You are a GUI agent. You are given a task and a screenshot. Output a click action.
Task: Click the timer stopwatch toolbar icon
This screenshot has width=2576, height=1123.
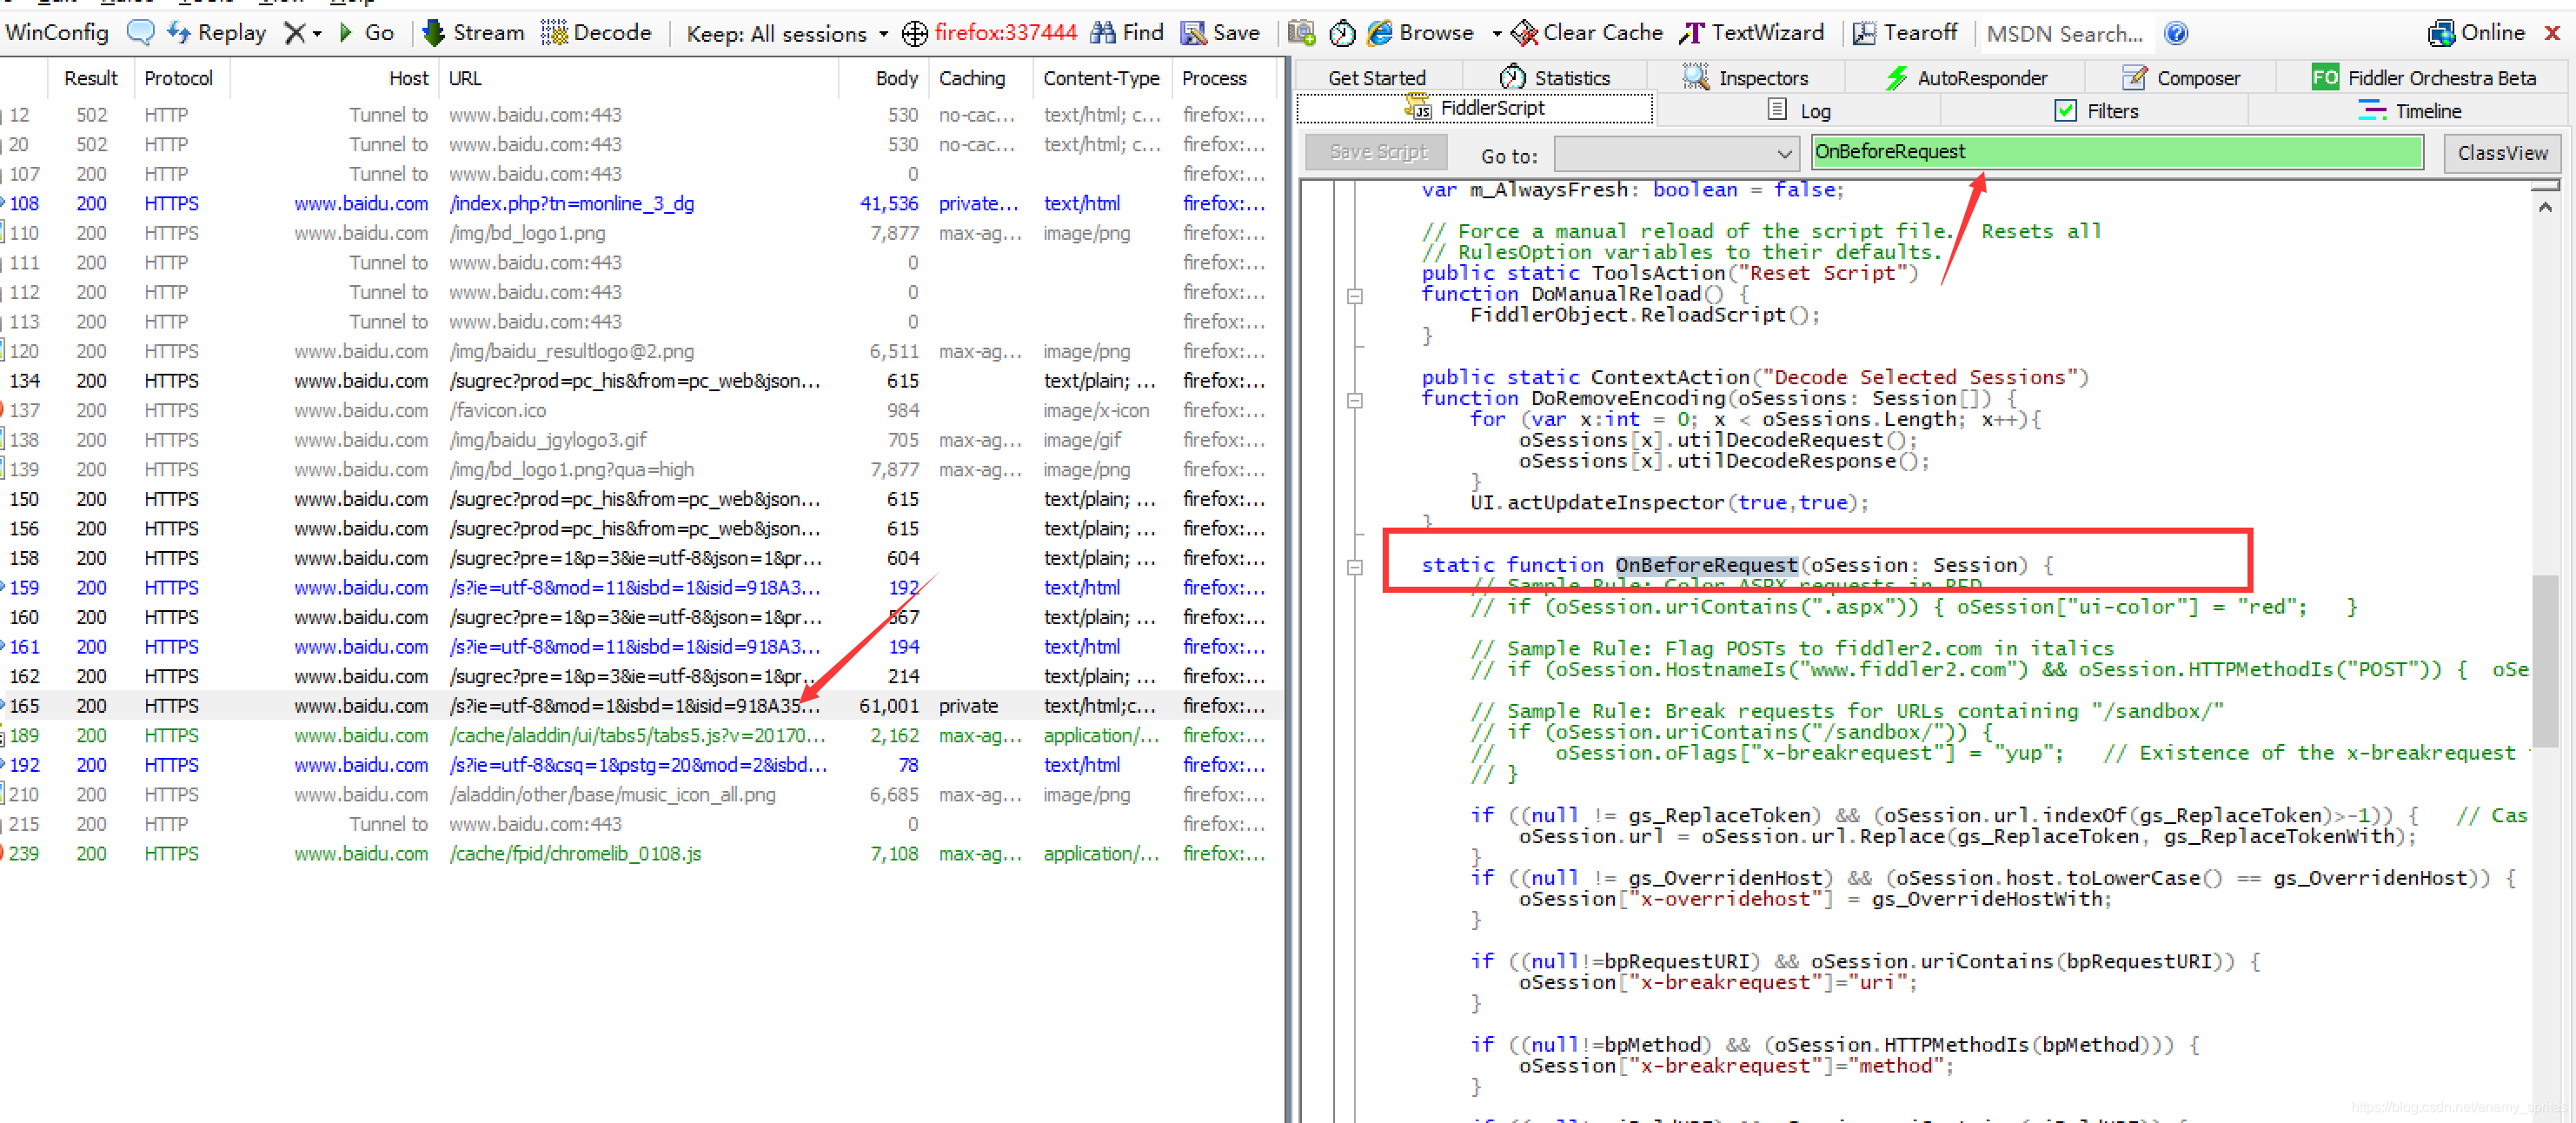[1342, 33]
